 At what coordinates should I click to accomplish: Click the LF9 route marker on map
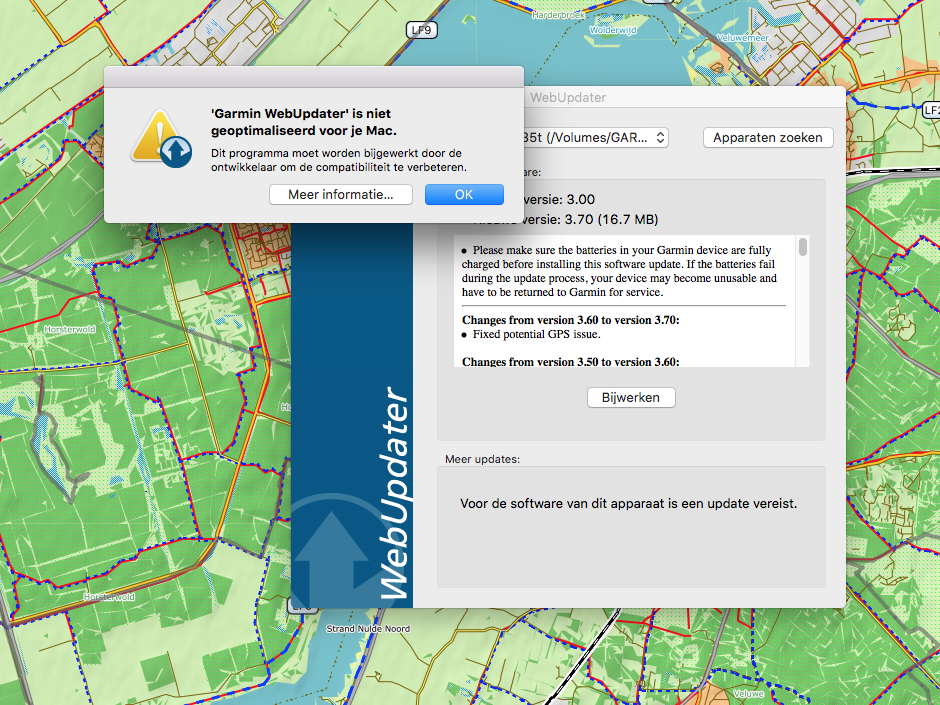coord(422,31)
